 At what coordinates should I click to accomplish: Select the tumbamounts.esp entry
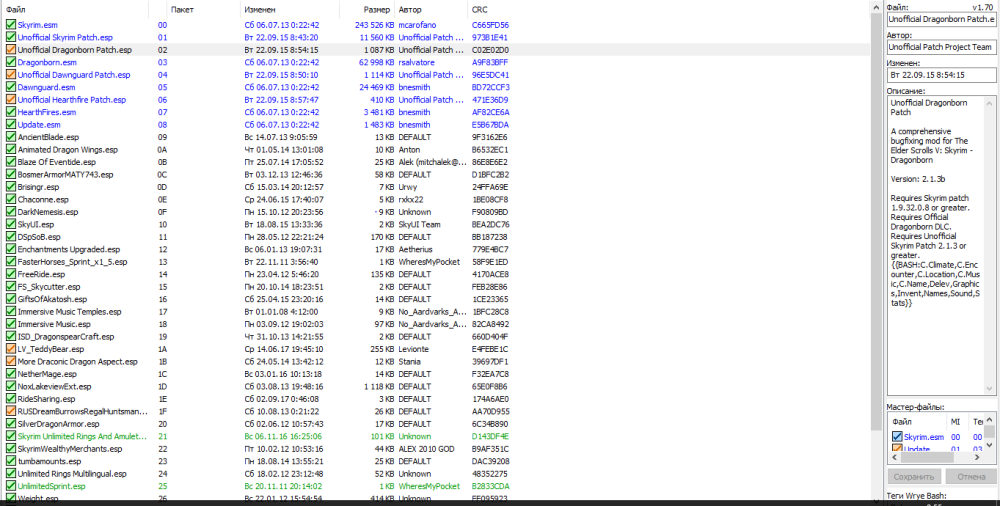50,461
